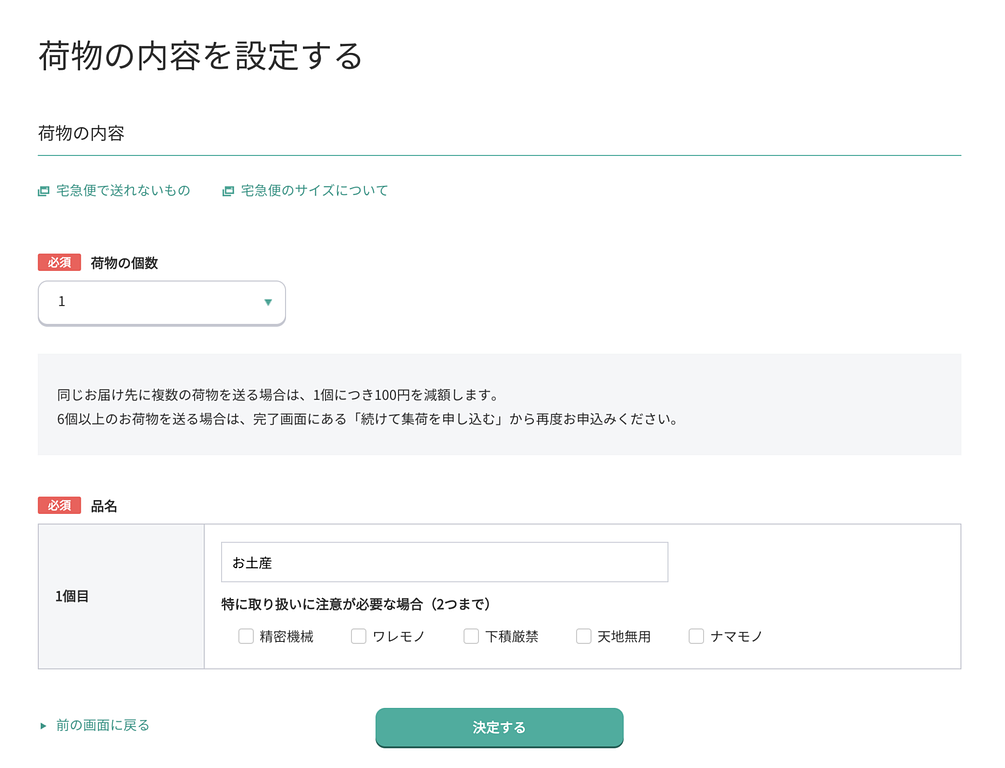Viewport: 1005px width, 768px height.
Task: Enable the 下積厳禁 checkbox
Action: (471, 635)
